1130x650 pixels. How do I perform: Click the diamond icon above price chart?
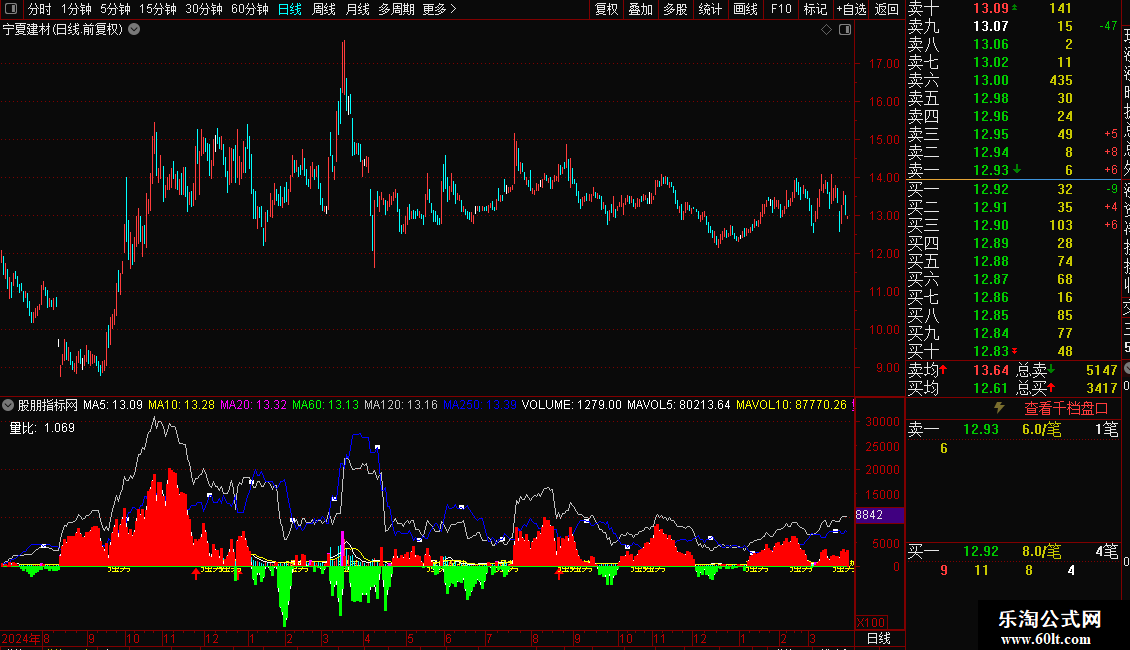pos(827,30)
